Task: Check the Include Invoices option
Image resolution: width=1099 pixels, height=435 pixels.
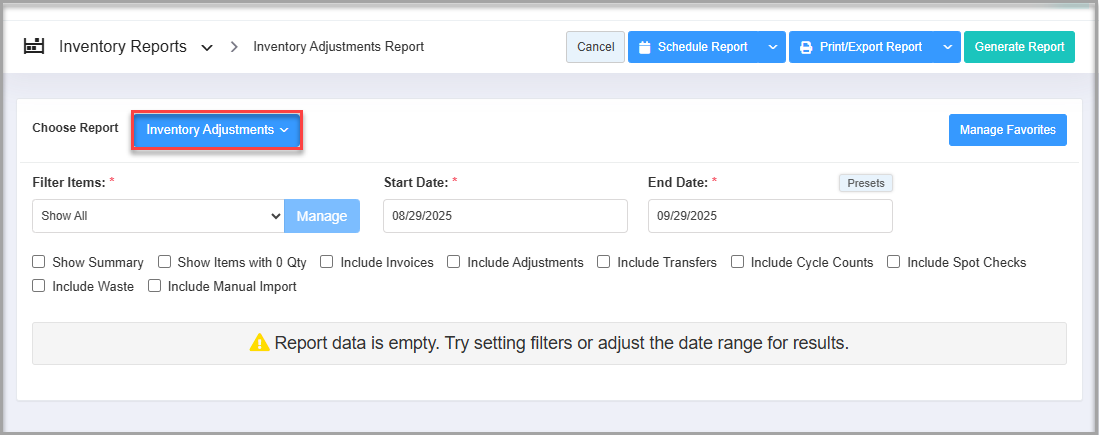Action: (327, 262)
